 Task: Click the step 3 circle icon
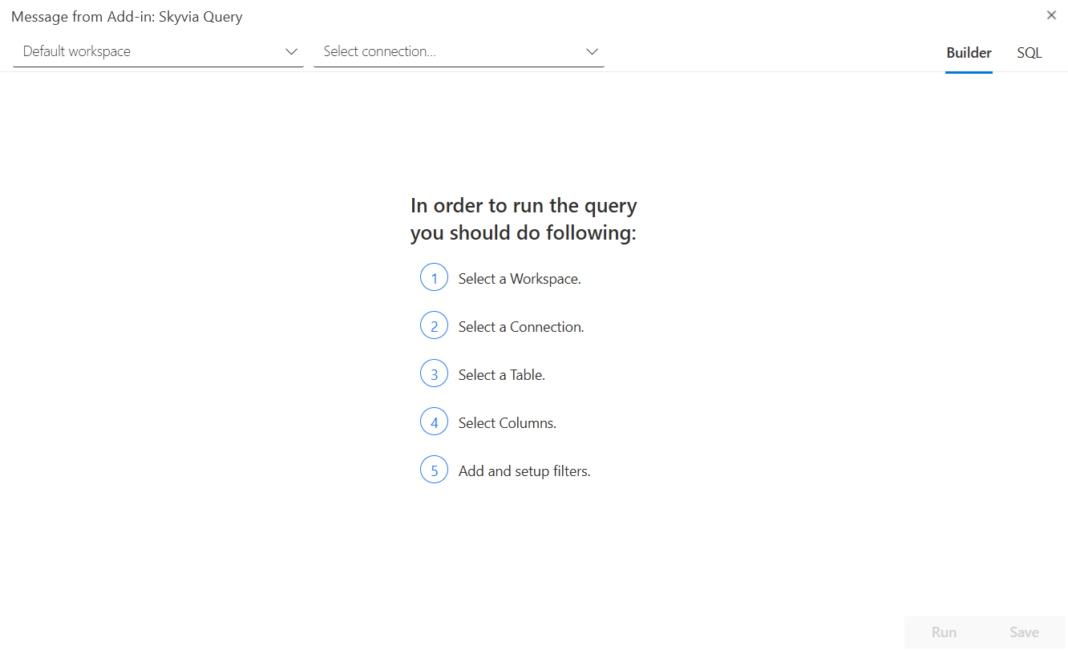(434, 374)
